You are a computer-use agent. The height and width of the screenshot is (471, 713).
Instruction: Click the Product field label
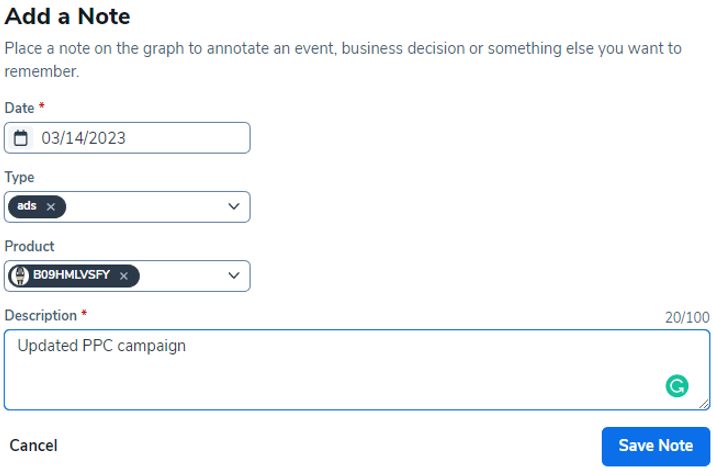pos(29,245)
